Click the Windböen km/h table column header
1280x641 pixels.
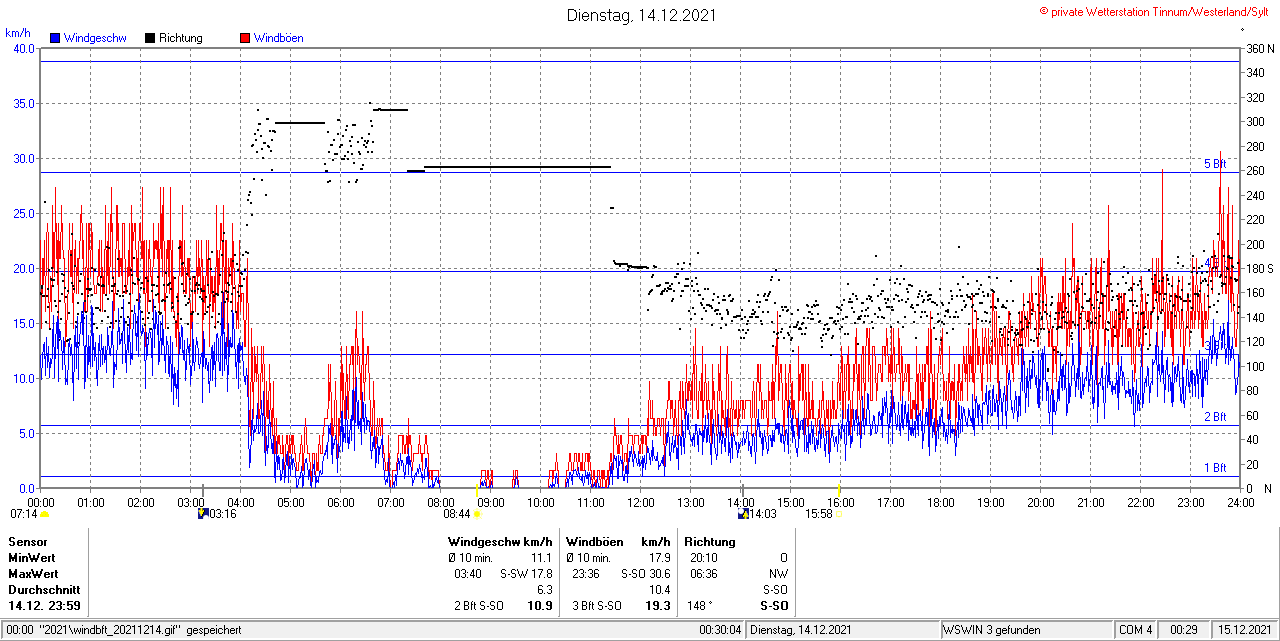(x=618, y=541)
